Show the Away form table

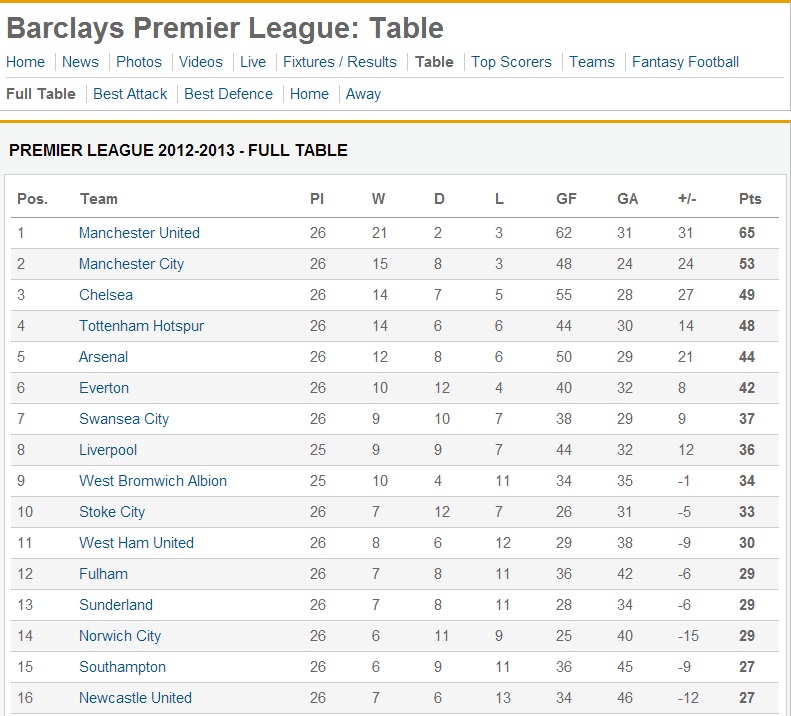363,94
